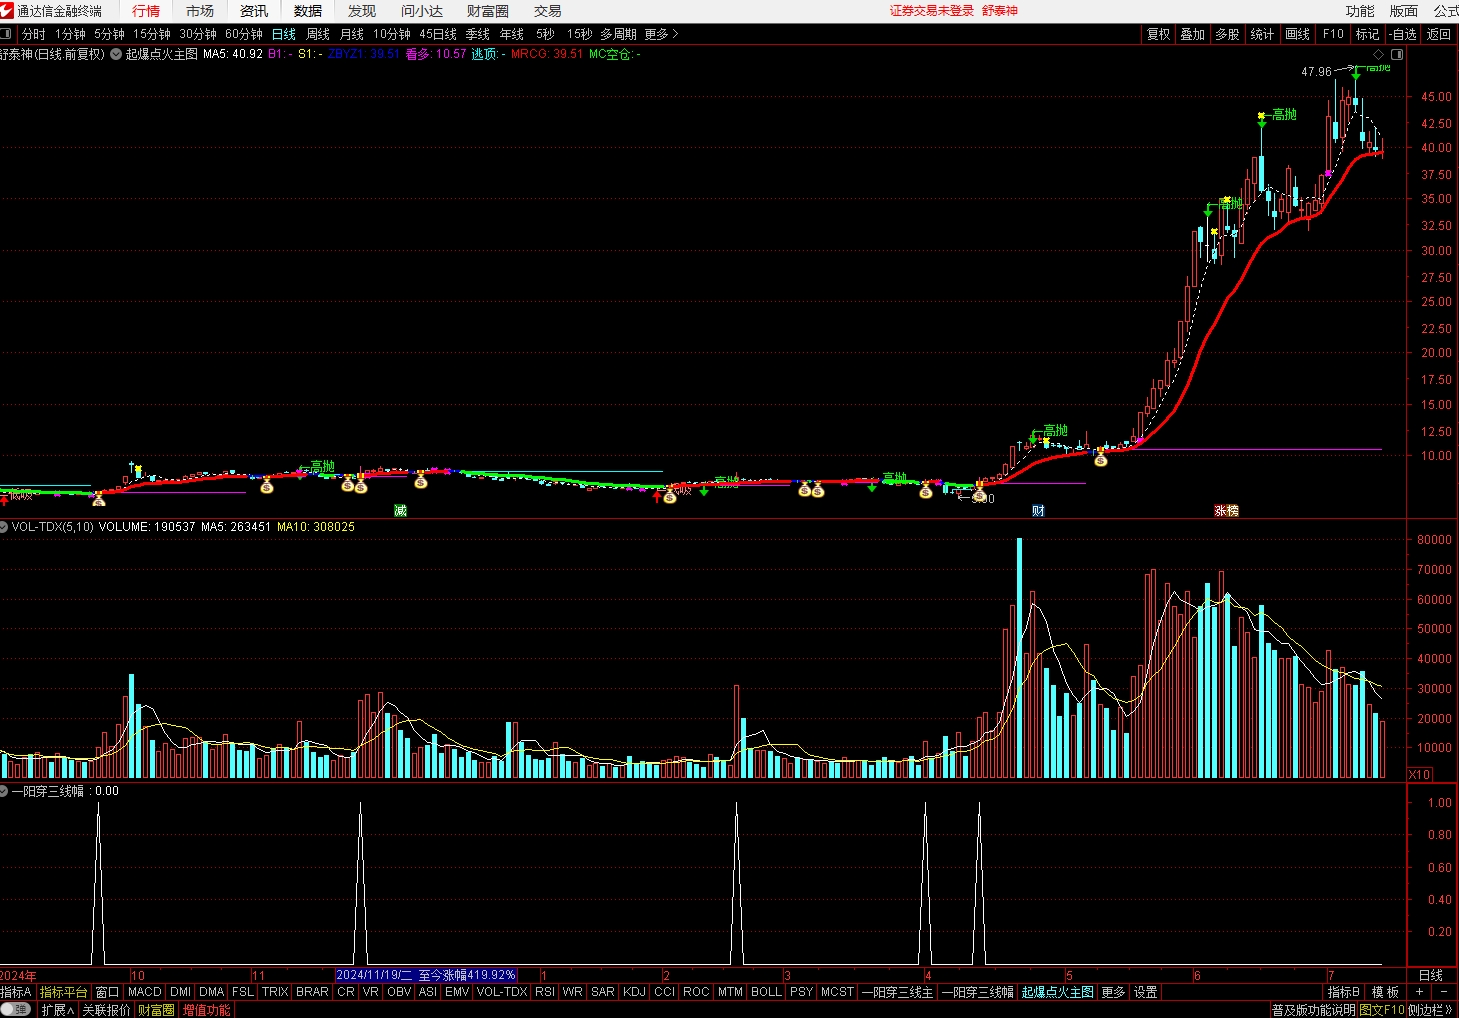Click the 财 event marker under the chart

[x=1038, y=511]
